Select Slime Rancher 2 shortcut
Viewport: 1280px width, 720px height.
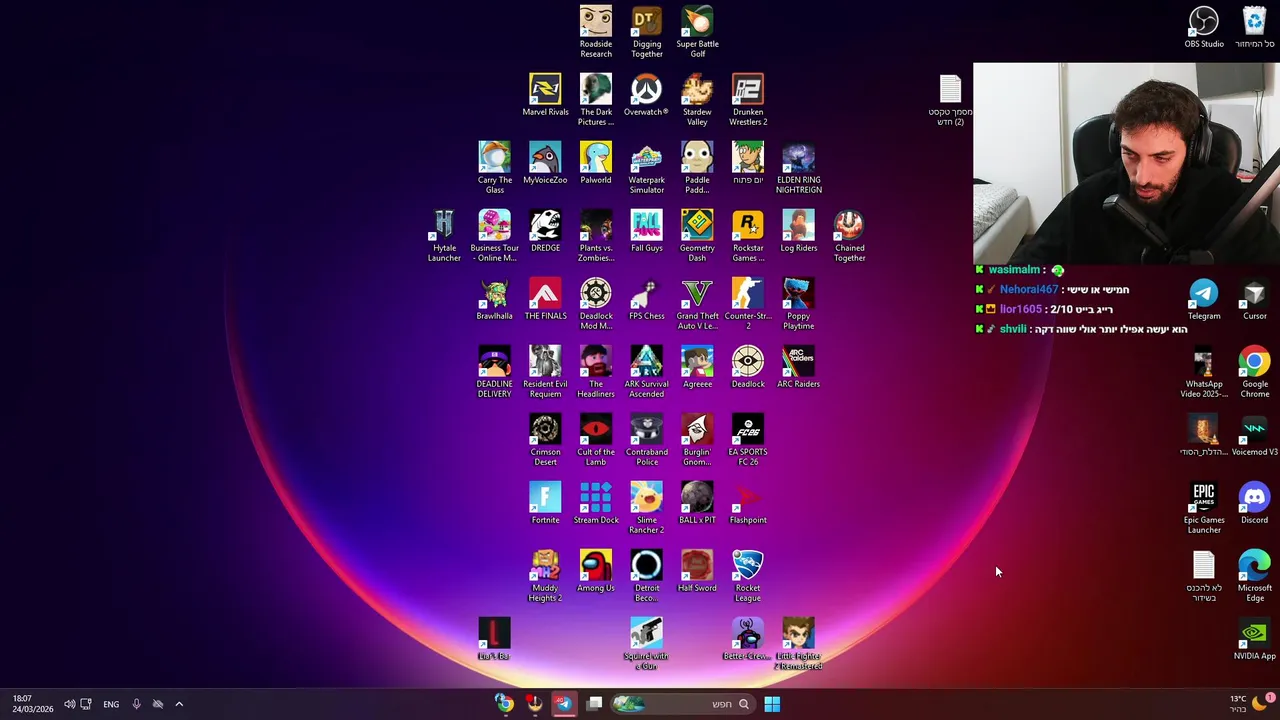647,508
